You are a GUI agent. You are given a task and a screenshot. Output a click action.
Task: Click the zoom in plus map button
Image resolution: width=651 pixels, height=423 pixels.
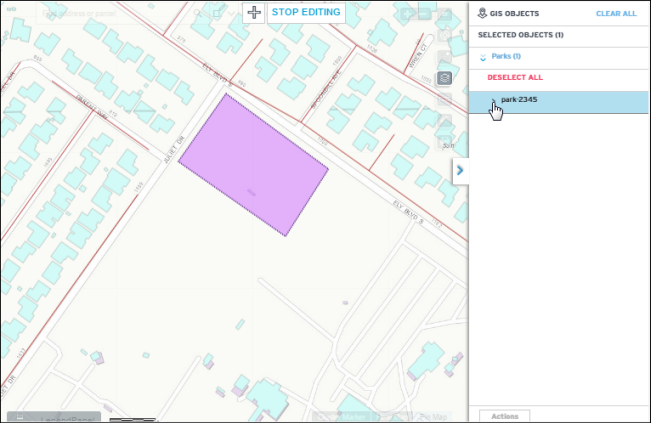pyautogui.click(x=445, y=122)
